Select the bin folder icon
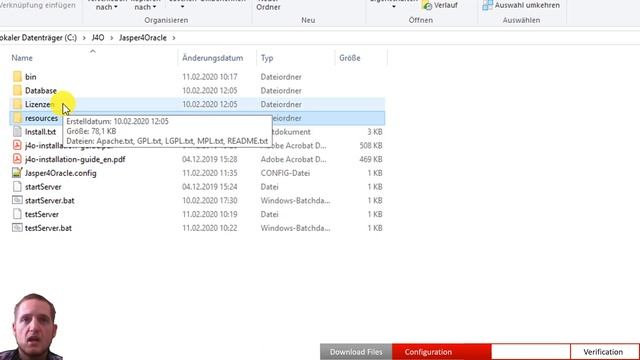This screenshot has width=640, height=360. (17, 77)
